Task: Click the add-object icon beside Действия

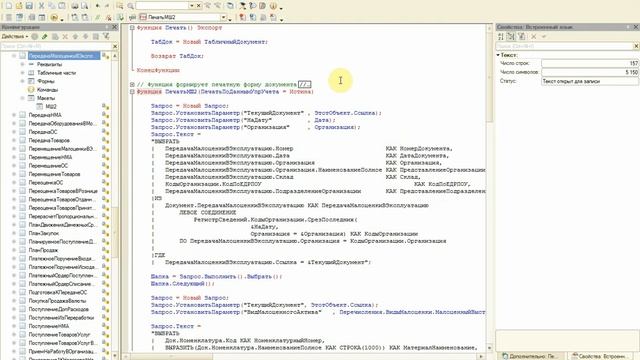Action: [x=35, y=36]
